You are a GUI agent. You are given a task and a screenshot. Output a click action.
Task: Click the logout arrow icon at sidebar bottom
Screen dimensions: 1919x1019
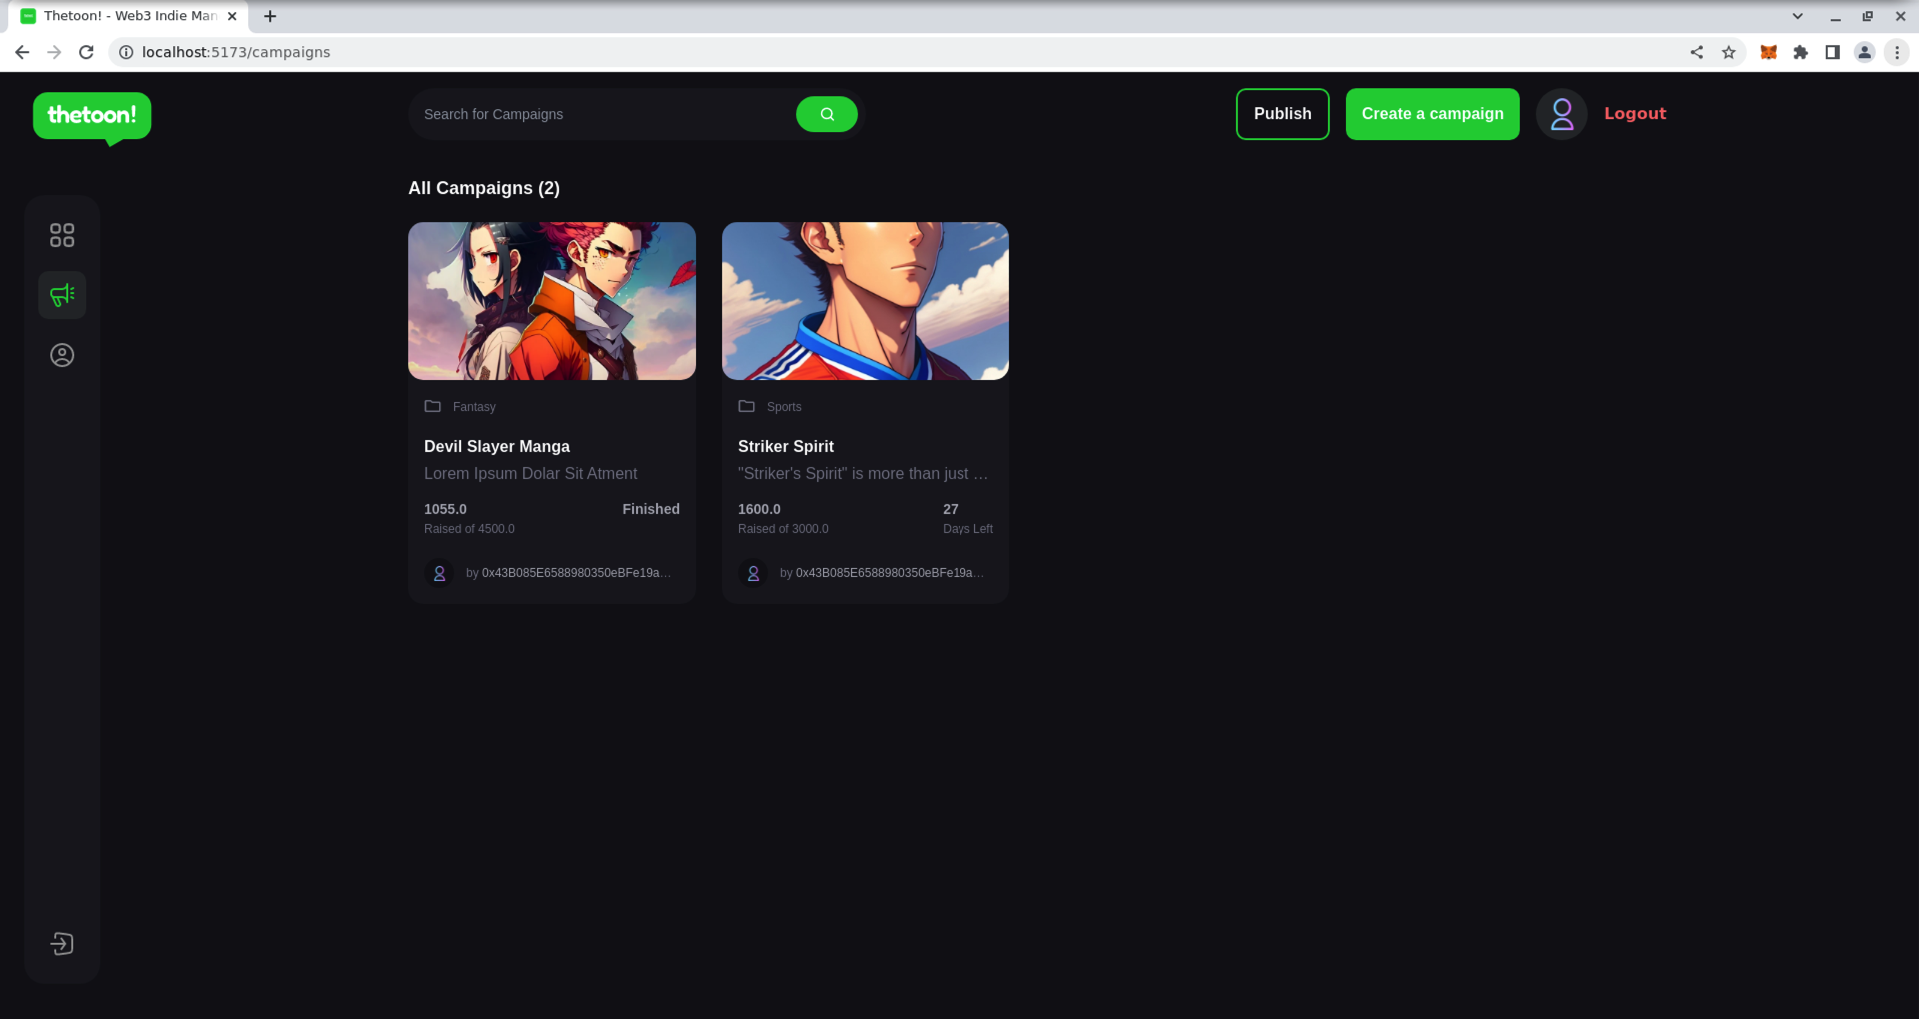point(61,943)
